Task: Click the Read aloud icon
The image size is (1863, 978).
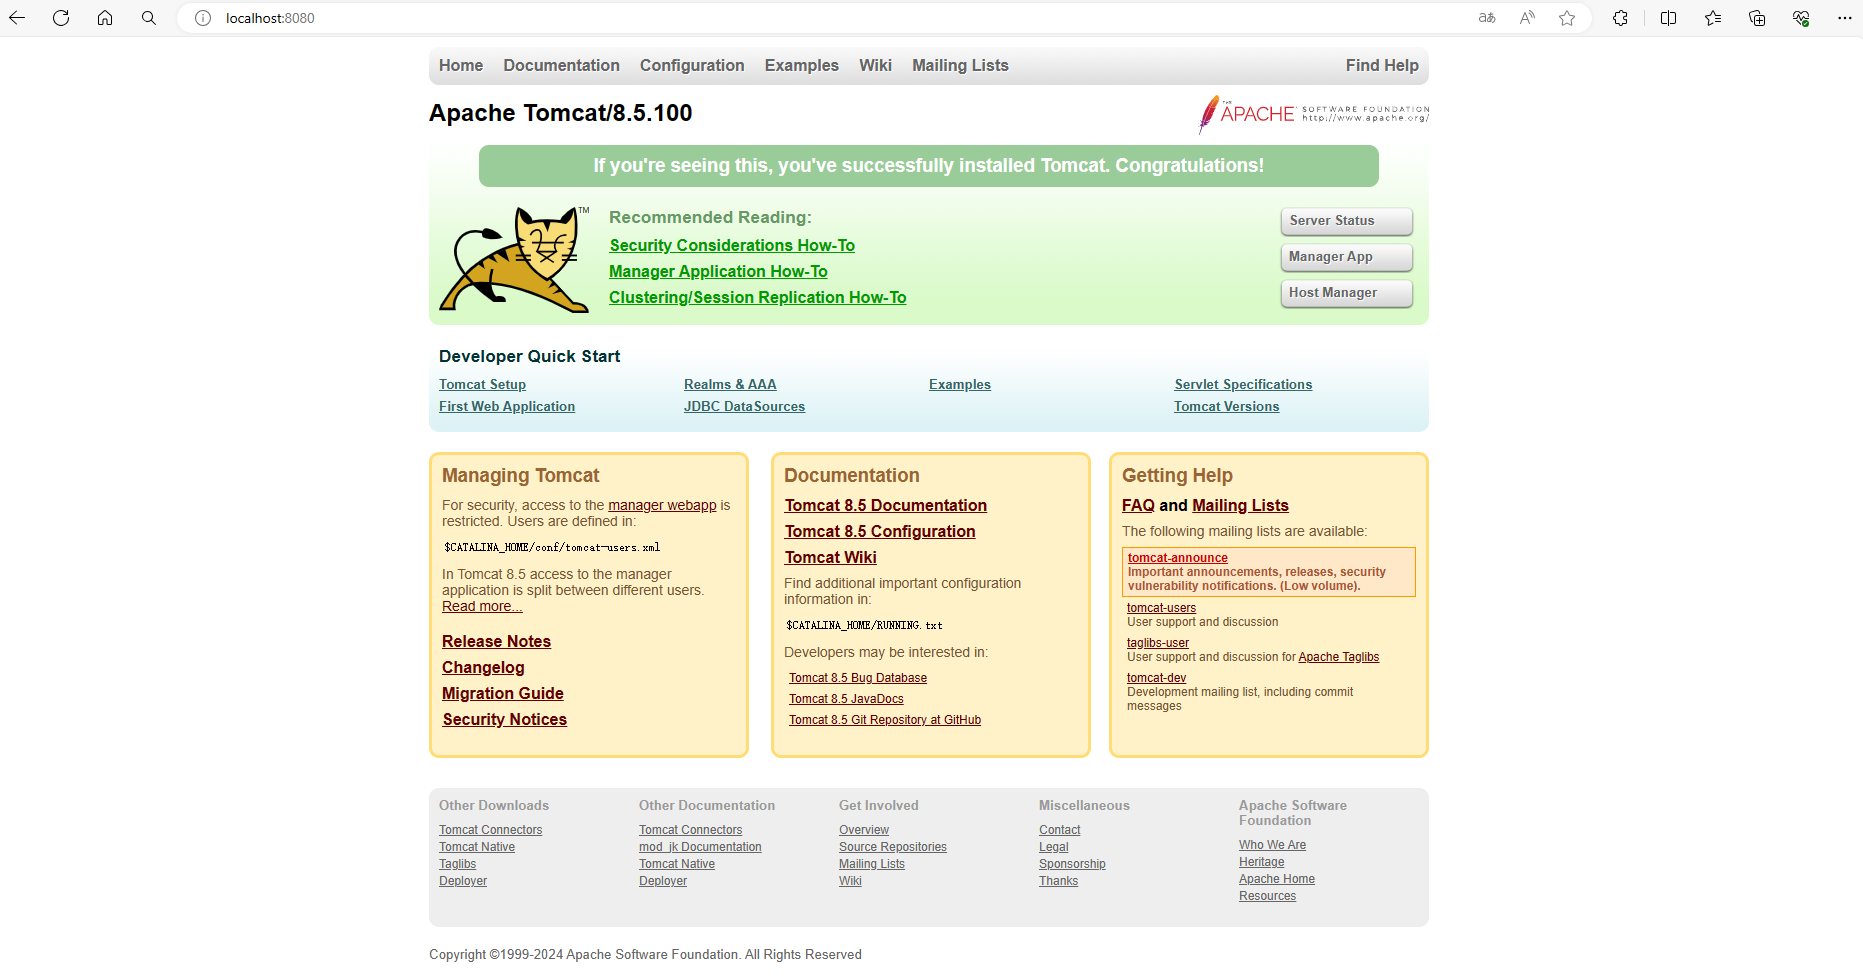Action: 1527,18
